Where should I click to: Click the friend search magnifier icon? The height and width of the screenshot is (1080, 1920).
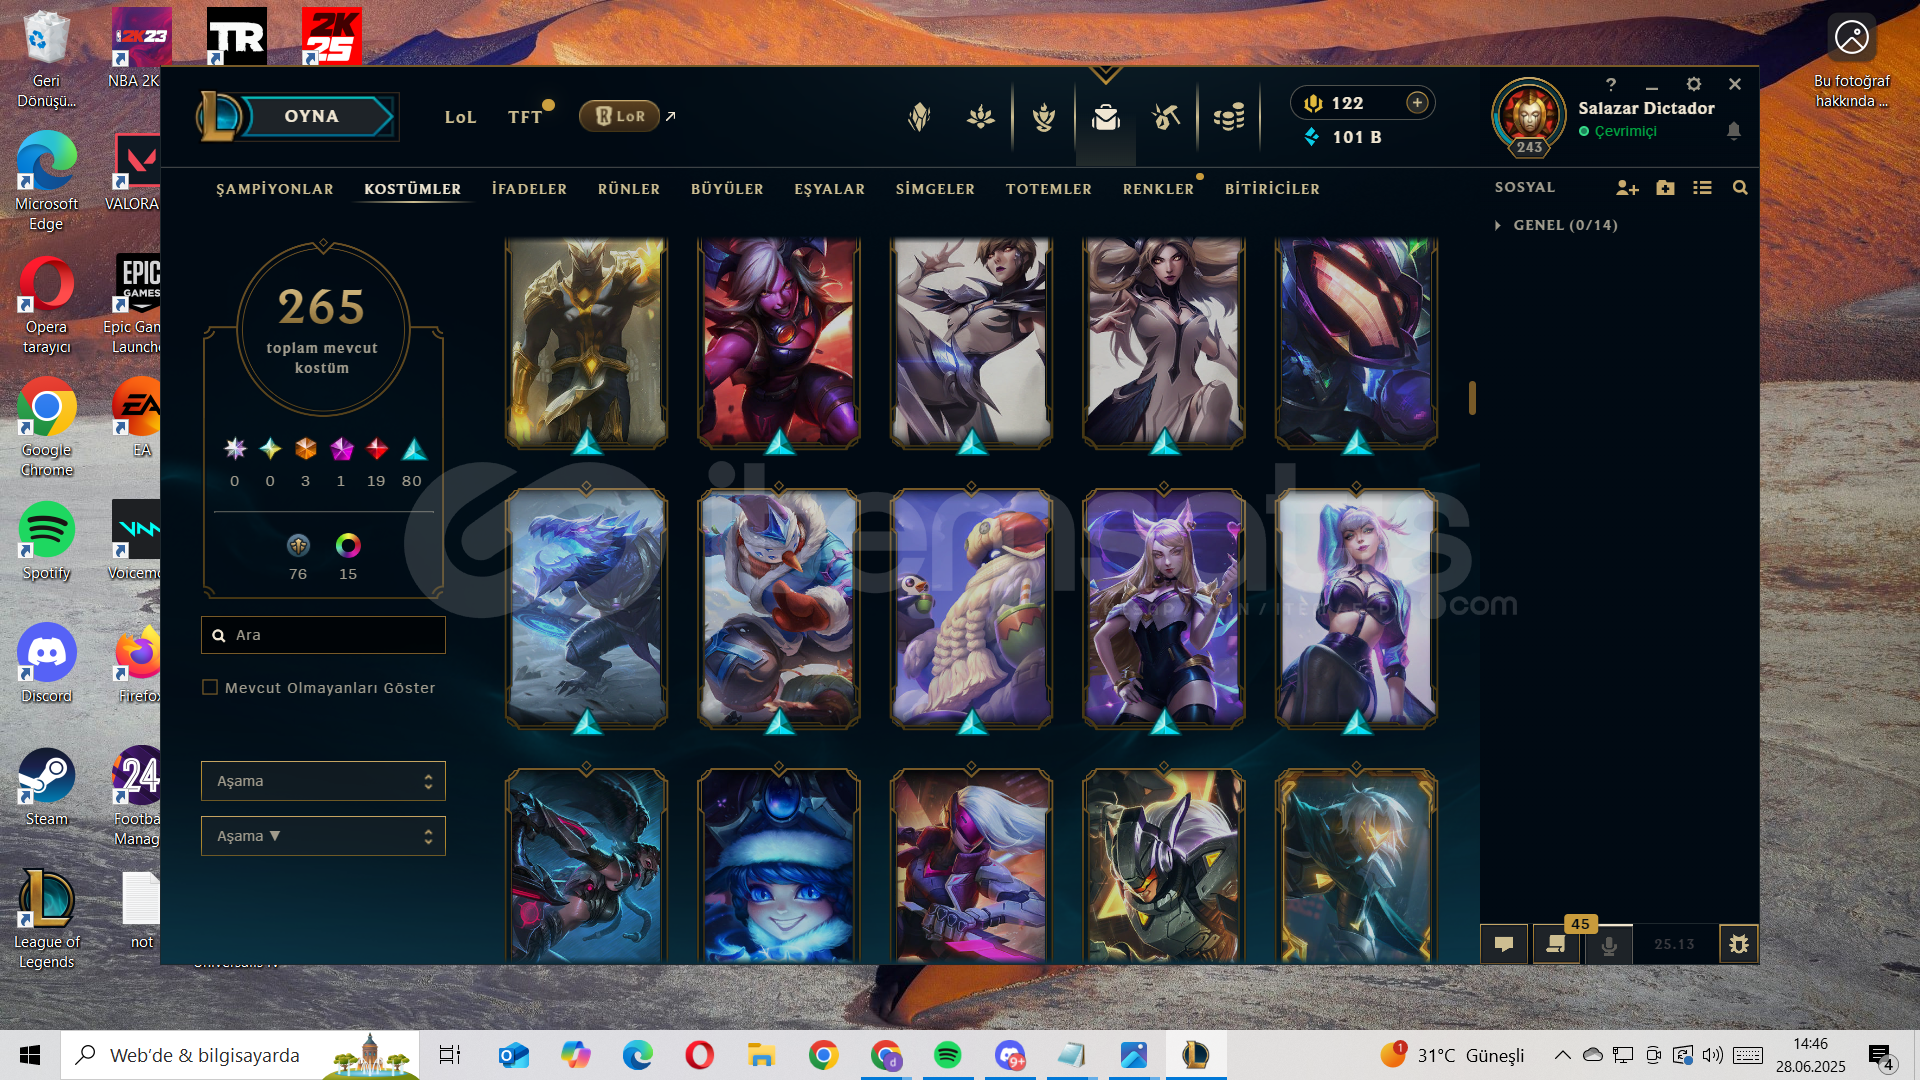(x=1740, y=188)
